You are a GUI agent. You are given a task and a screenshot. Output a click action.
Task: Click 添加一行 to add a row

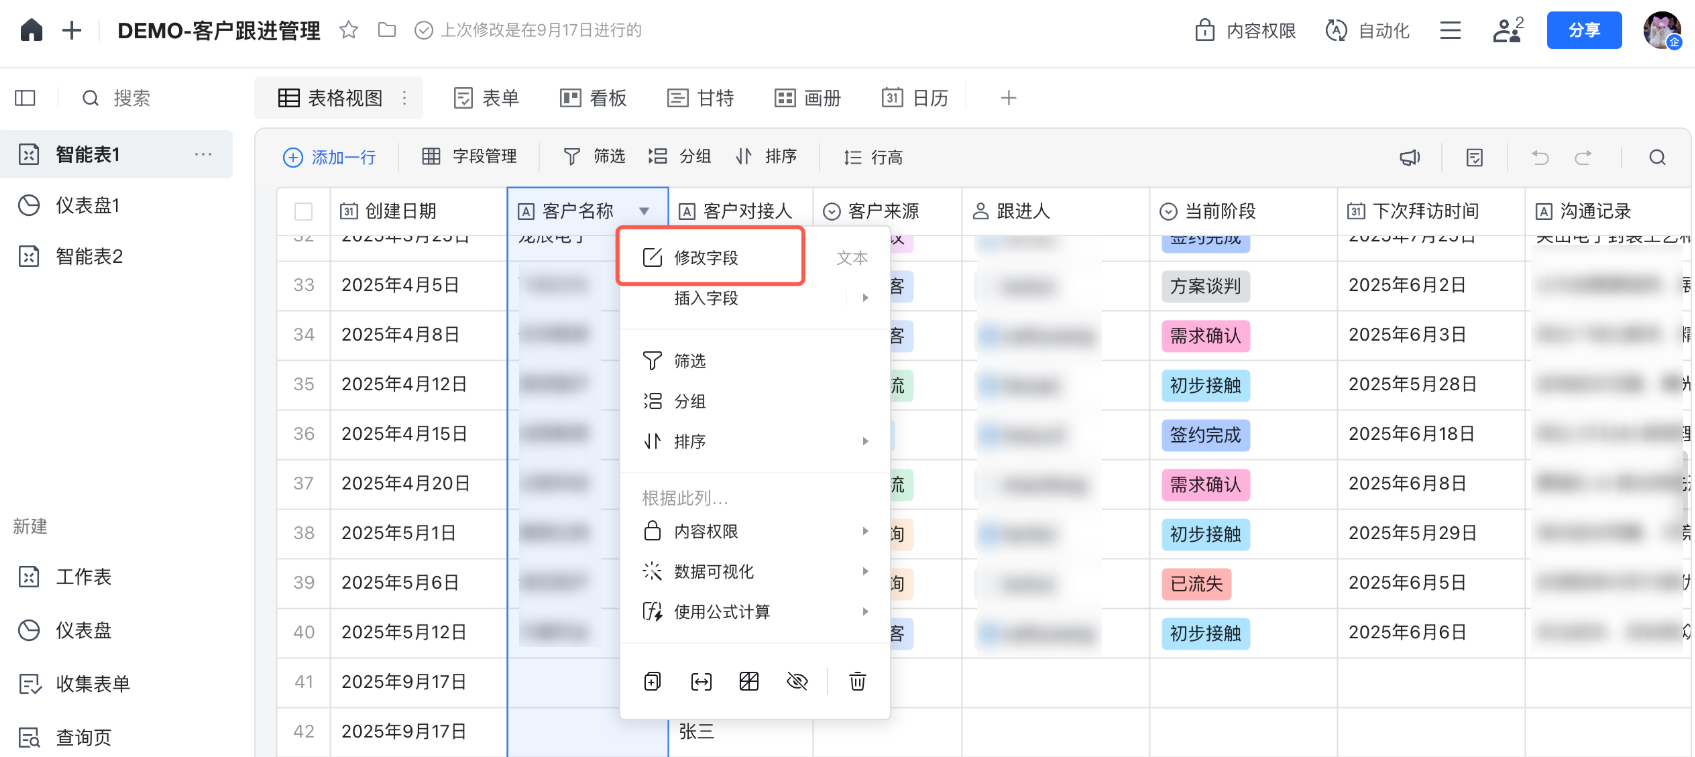[330, 157]
